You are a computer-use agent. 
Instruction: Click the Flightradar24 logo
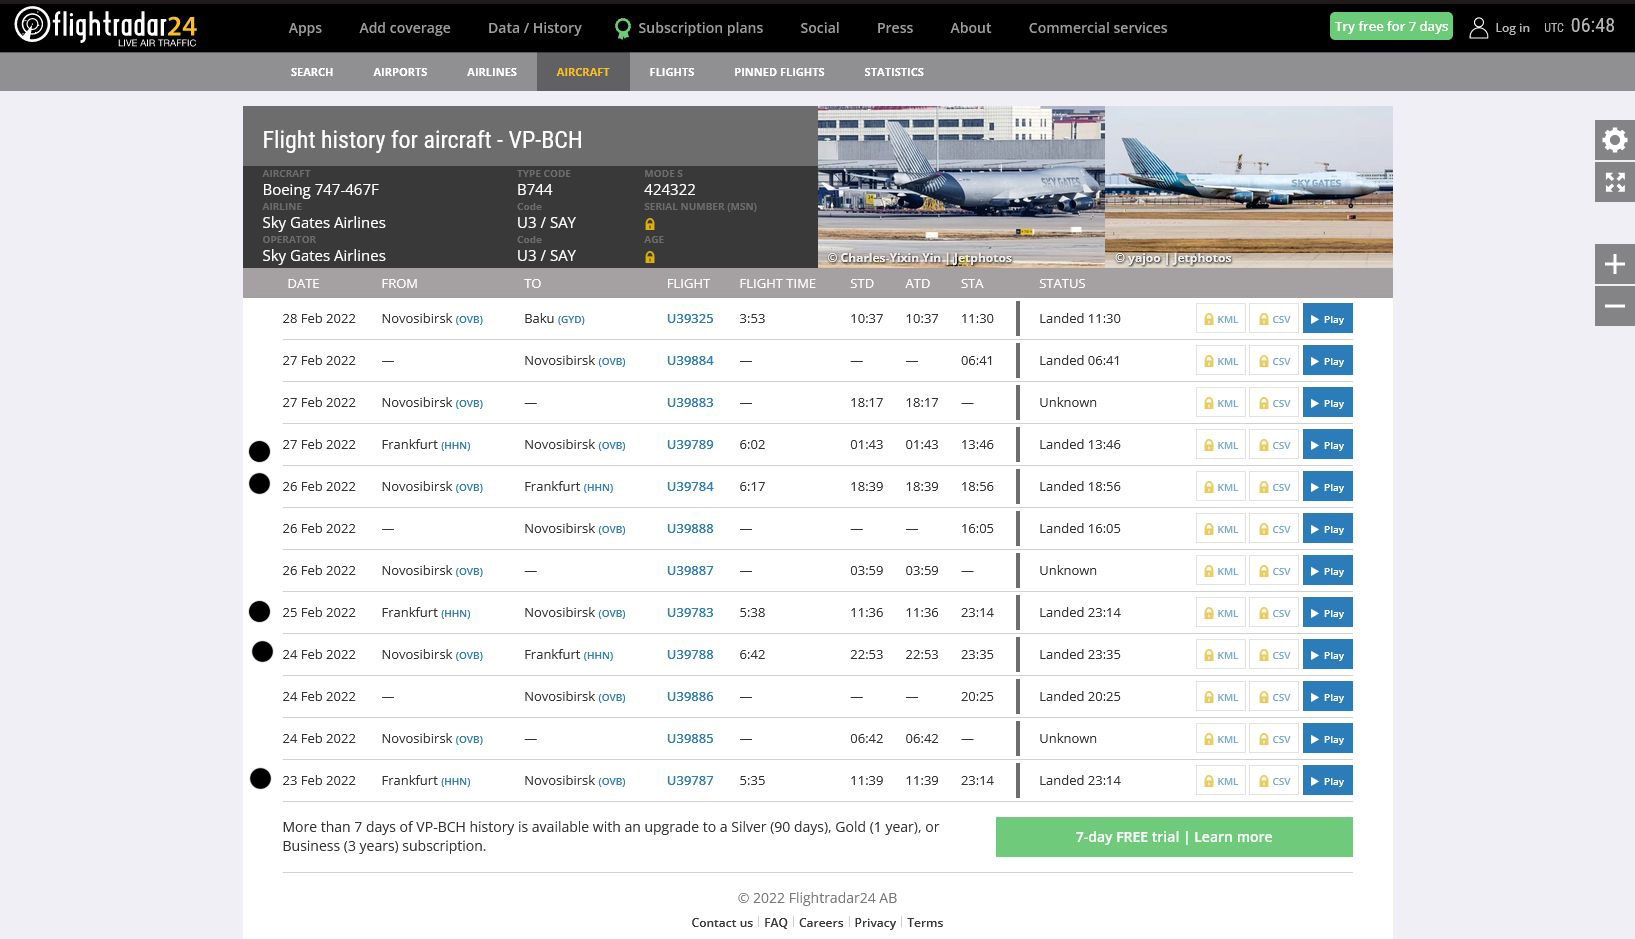click(x=105, y=26)
